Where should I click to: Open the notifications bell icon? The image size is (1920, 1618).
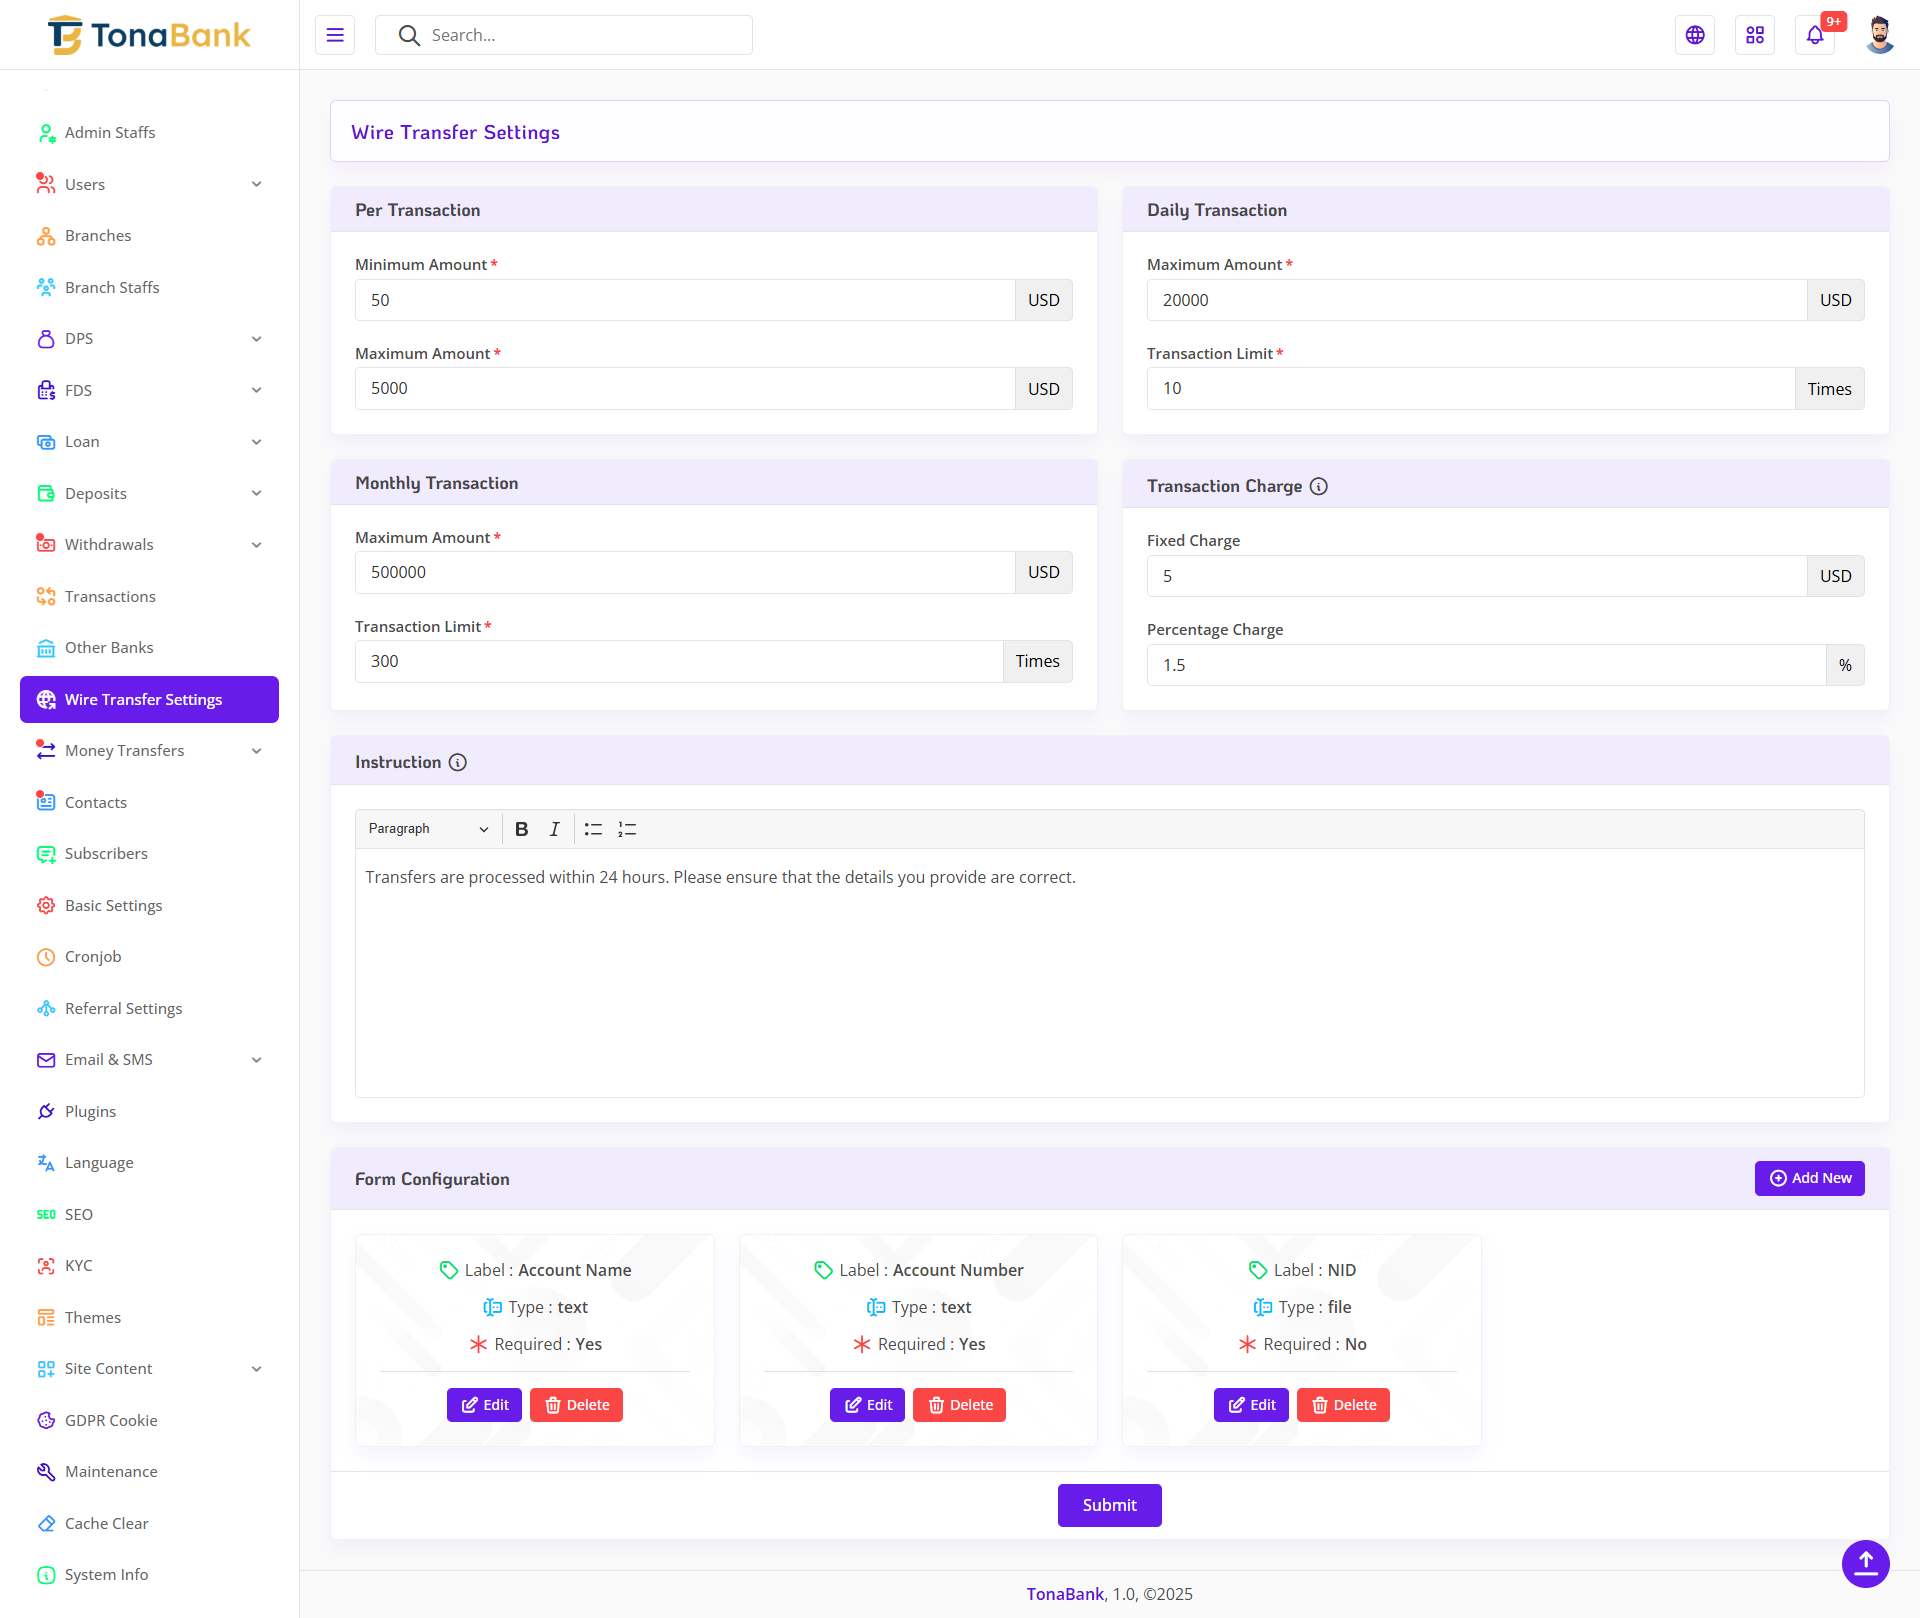click(x=1815, y=35)
